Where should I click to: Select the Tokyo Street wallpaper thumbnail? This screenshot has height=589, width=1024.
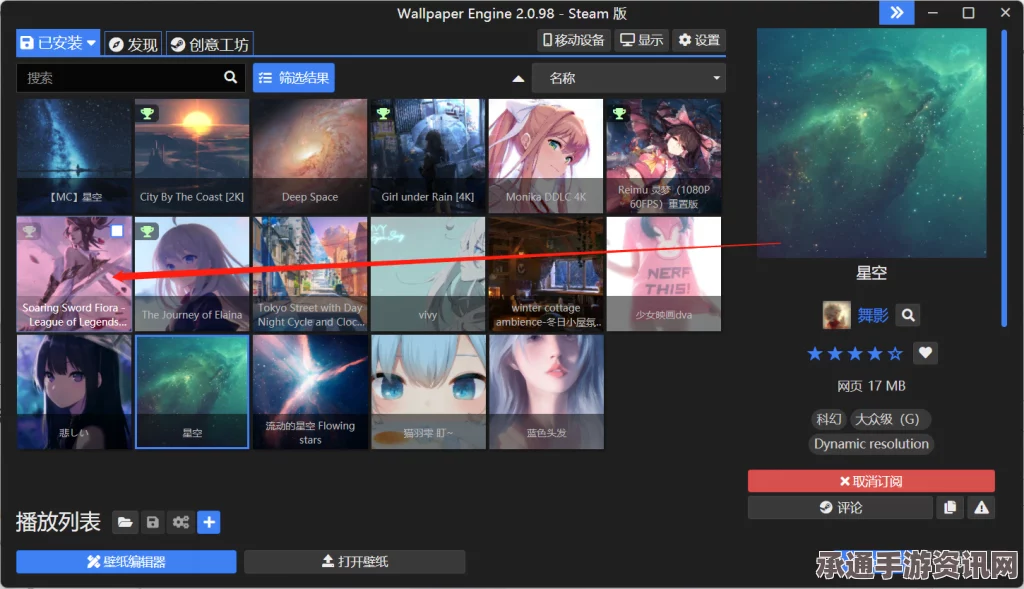[310, 274]
